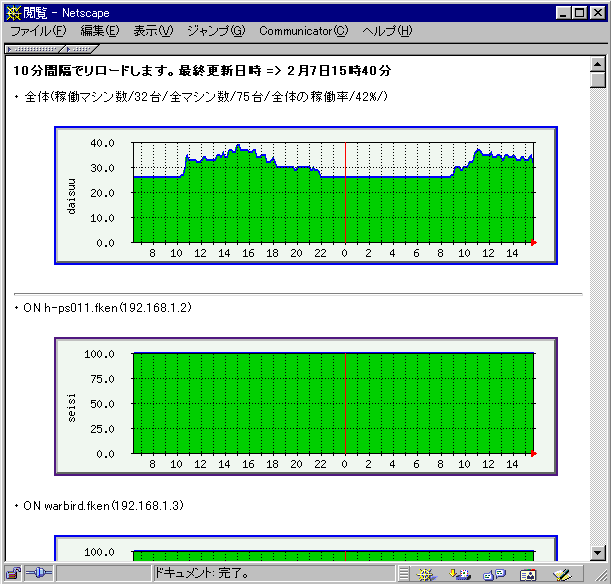Click the seisi vertical axis title
The width and height of the screenshot is (611, 584).
coord(71,408)
